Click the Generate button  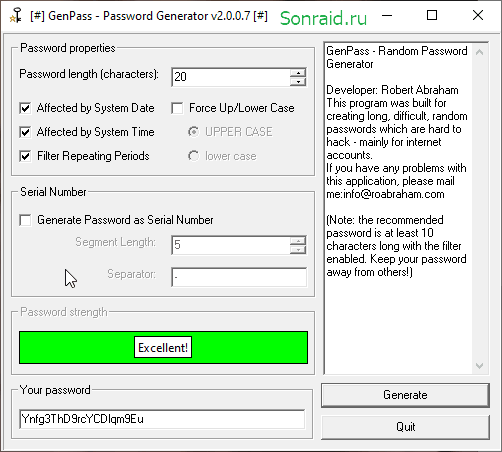pos(405,395)
